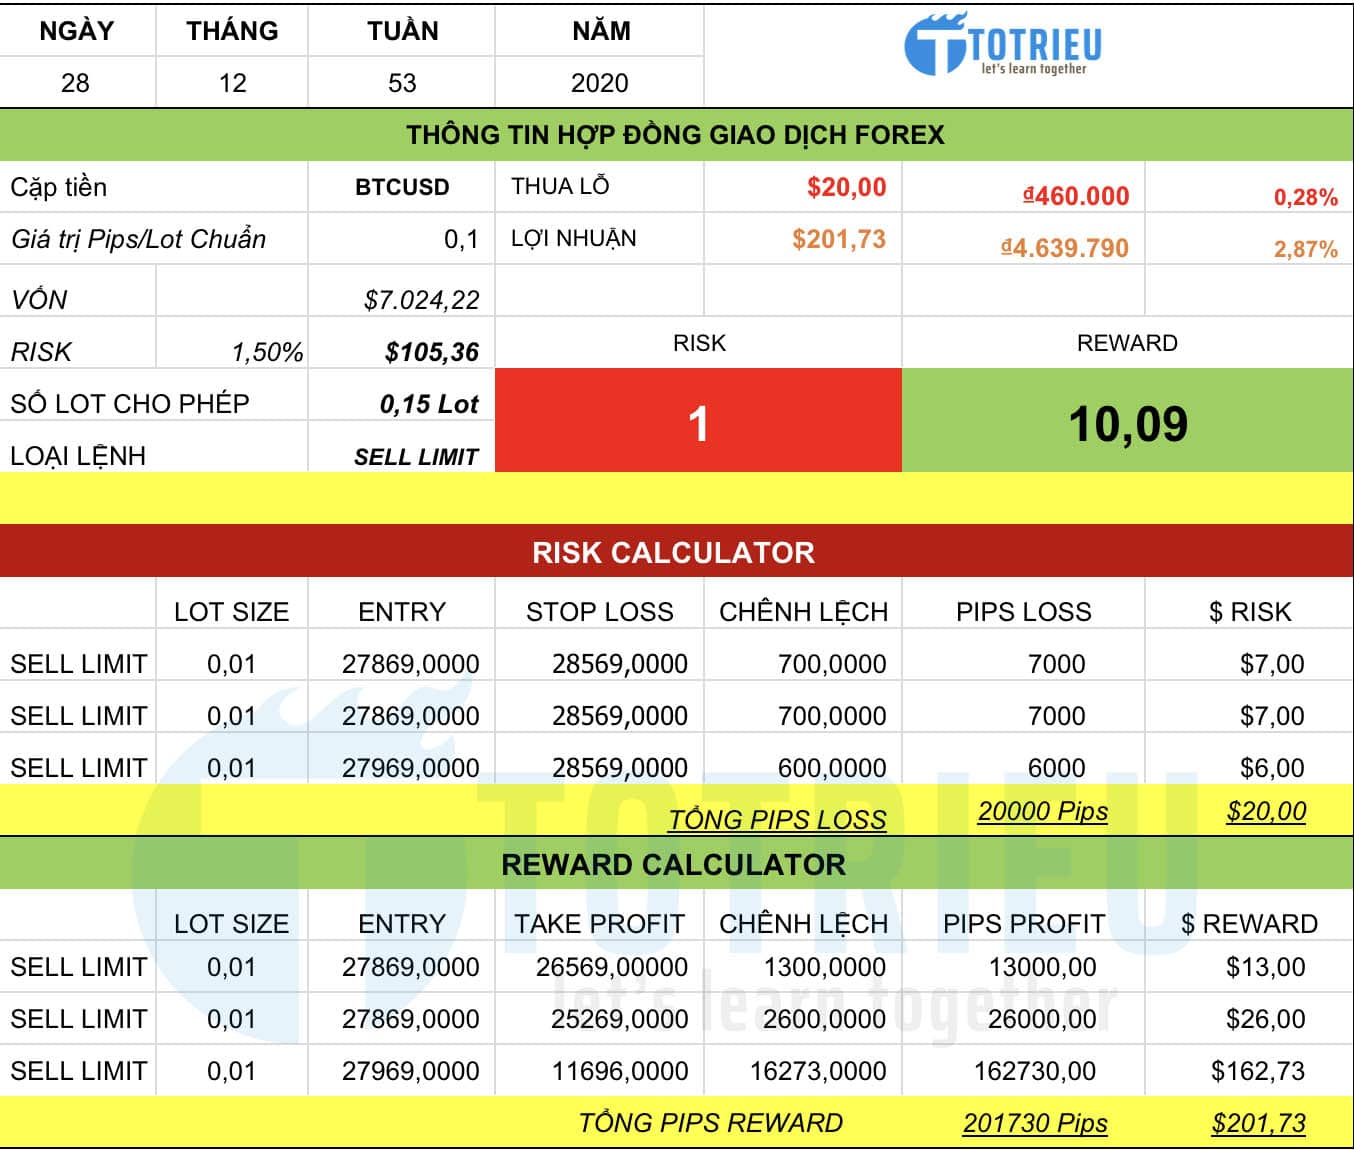
Task: Select the total 201730 Pips cell
Action: coord(1035,1123)
